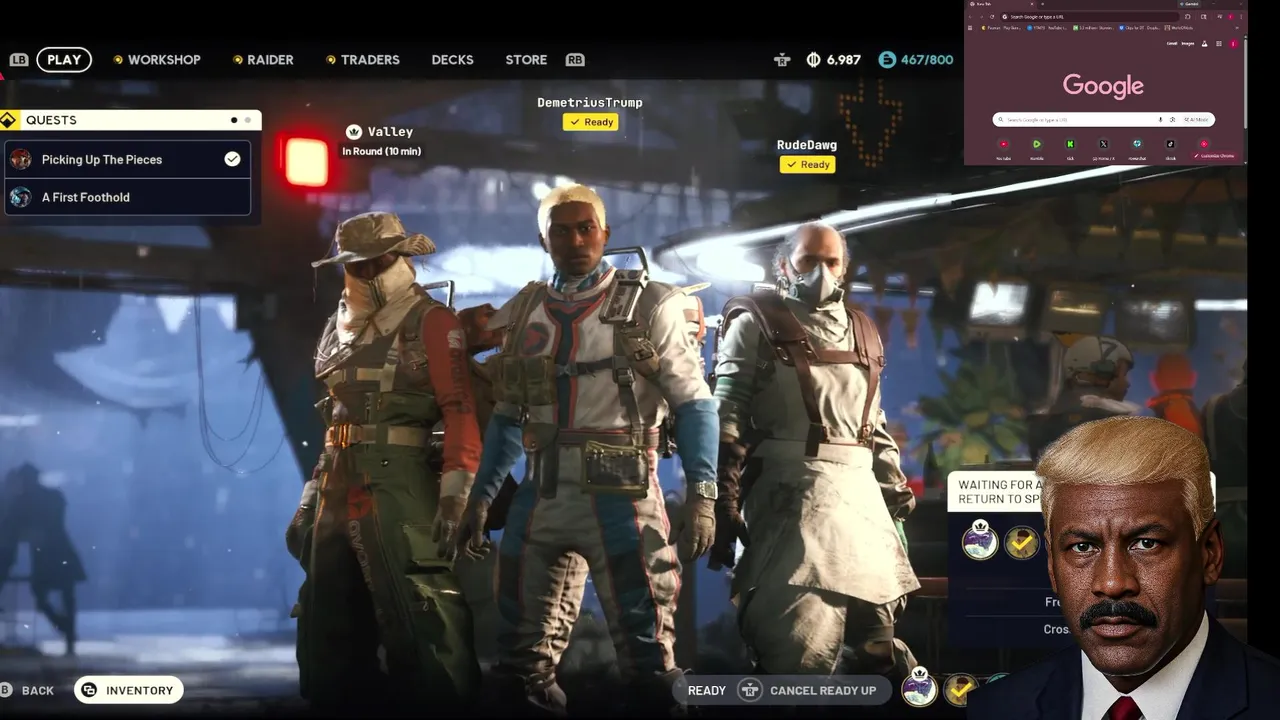
Task: Click Customize Chrome button
Action: tap(1214, 156)
